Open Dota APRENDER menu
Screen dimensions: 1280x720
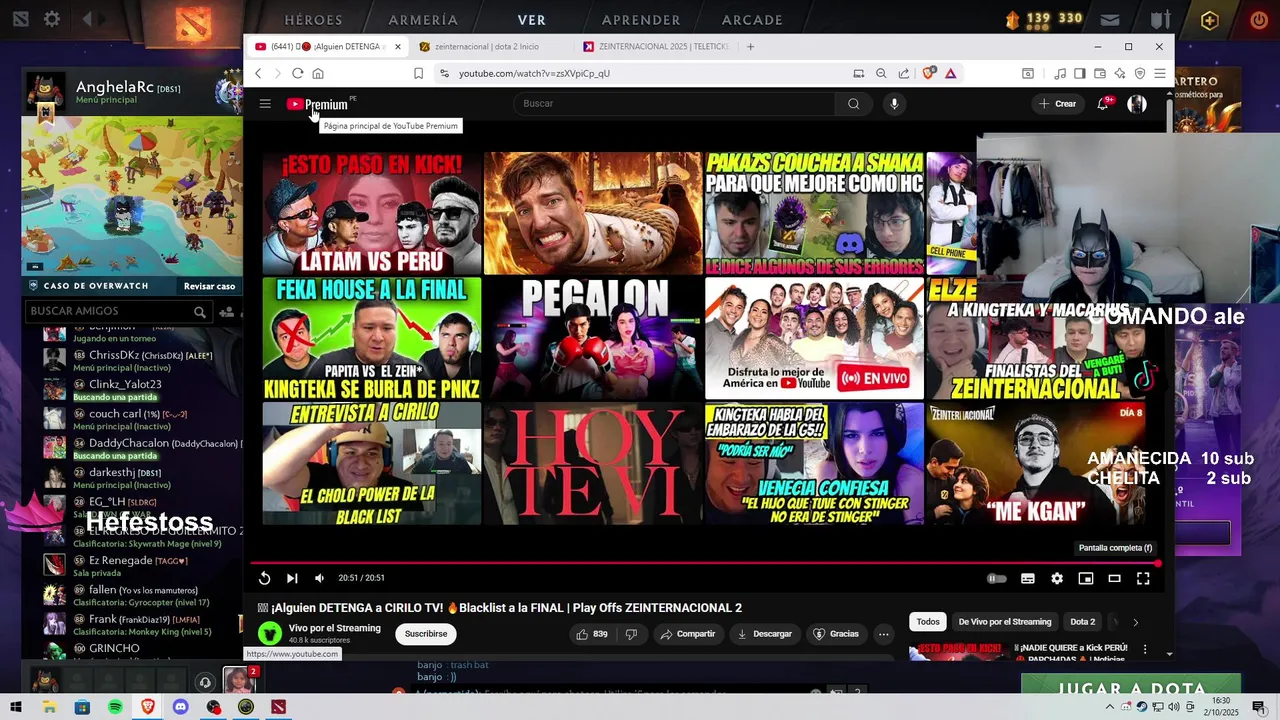pos(641,20)
